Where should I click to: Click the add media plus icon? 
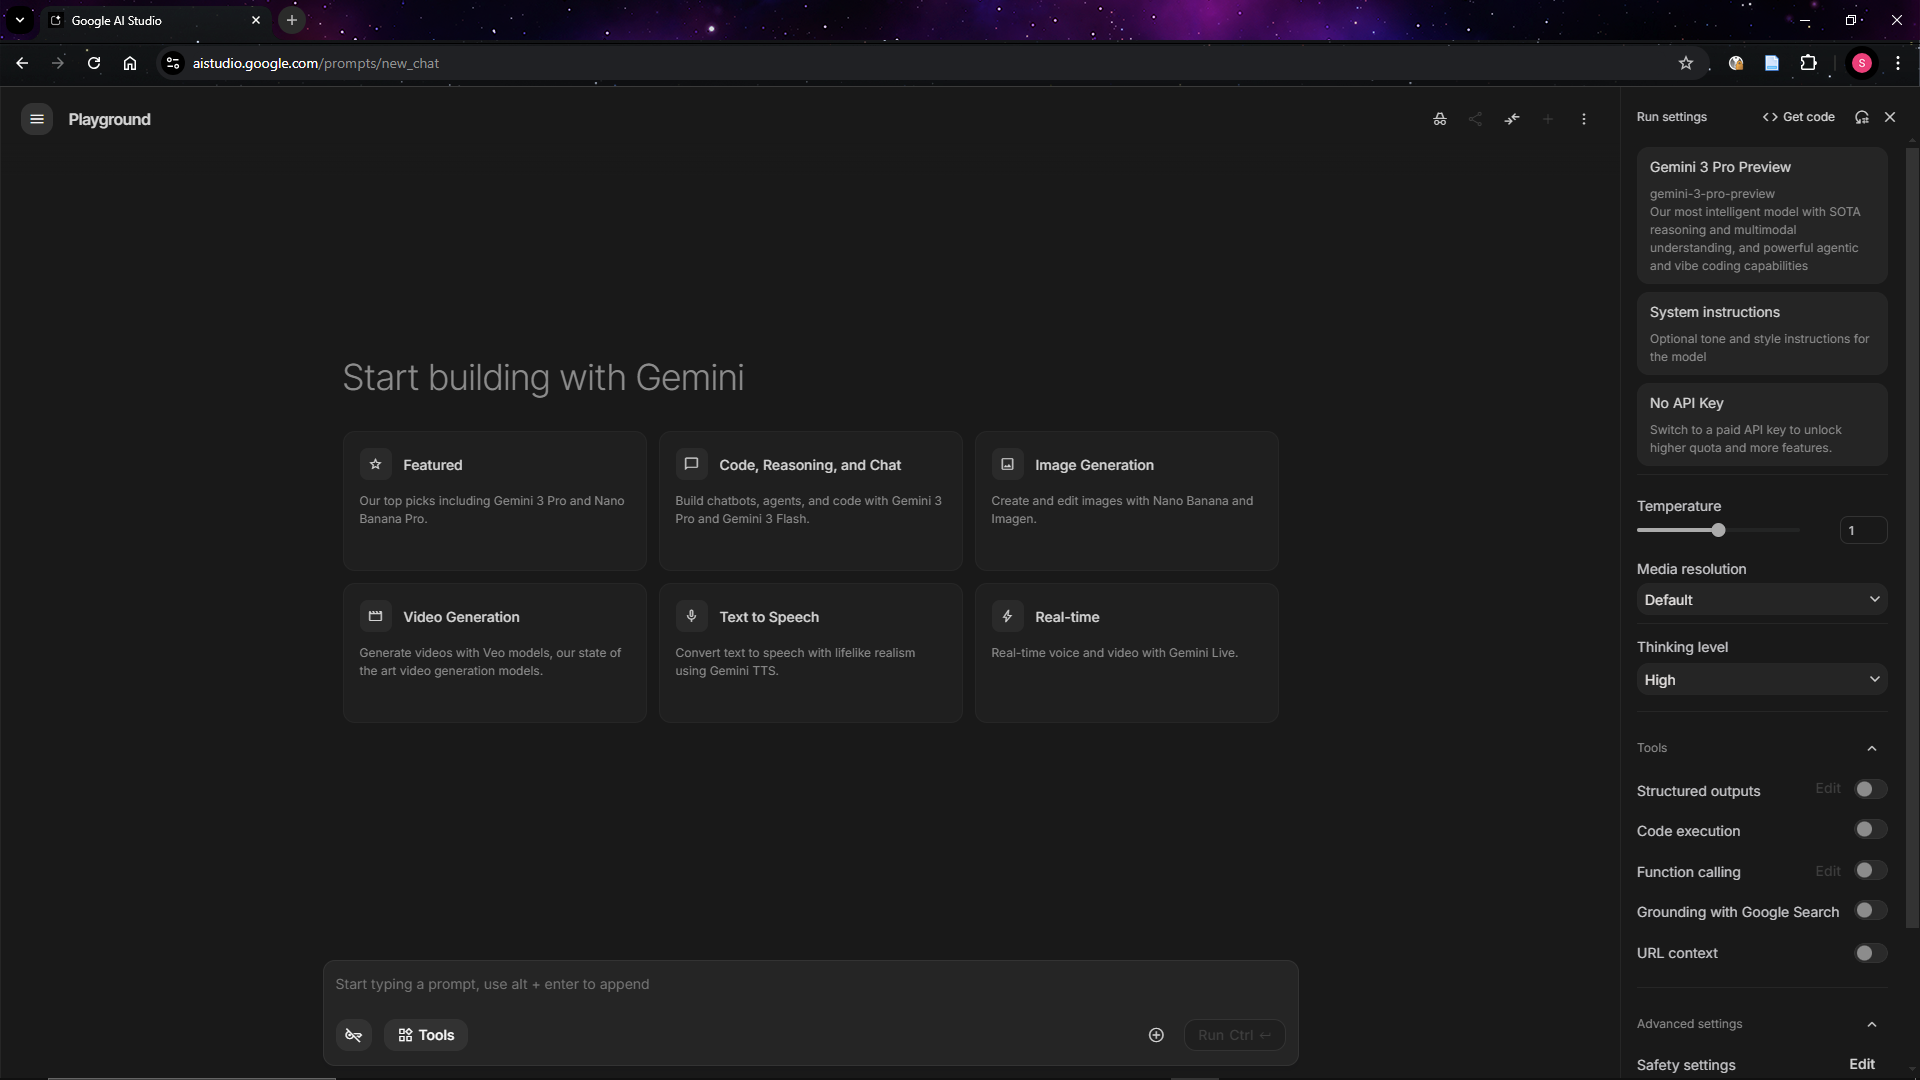click(1156, 1035)
